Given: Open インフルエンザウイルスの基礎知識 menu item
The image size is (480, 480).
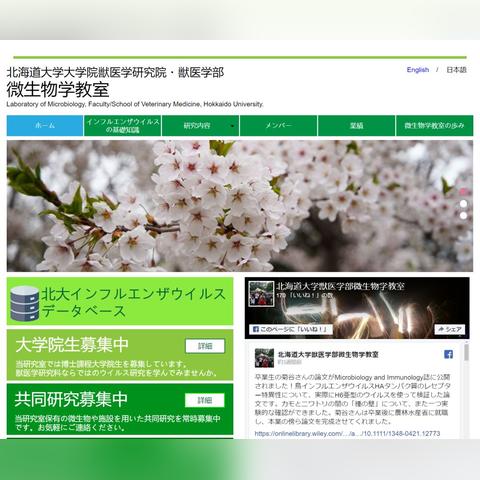Looking at the screenshot, I should tap(123, 126).
